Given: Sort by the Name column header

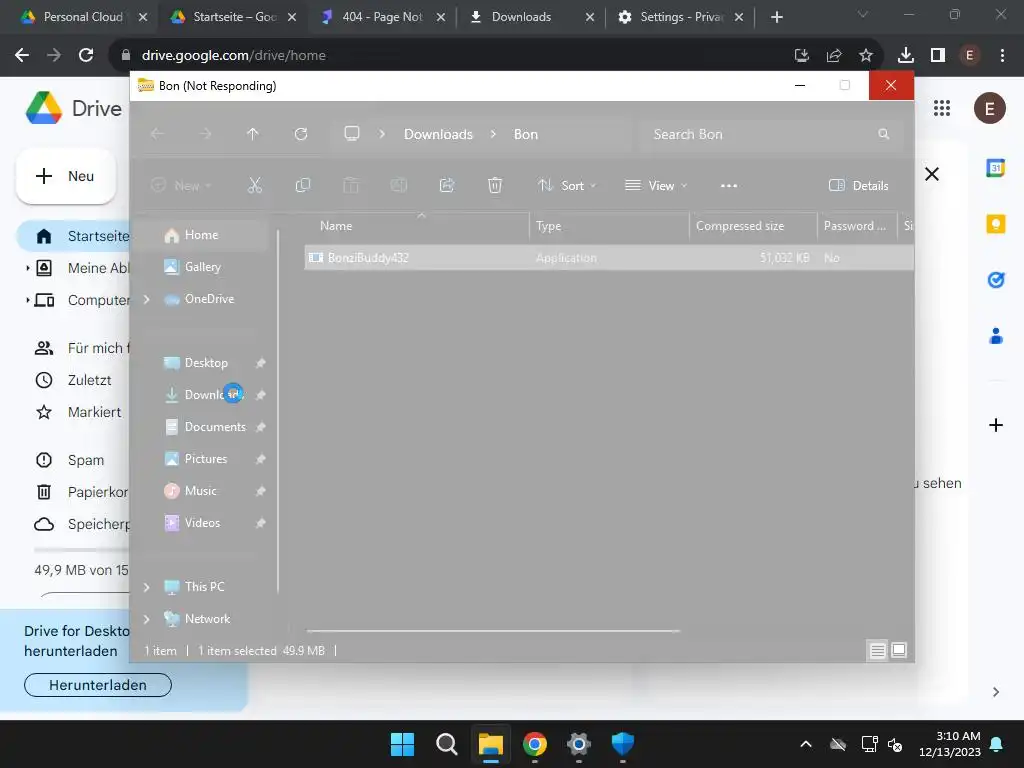Looking at the screenshot, I should point(417,226).
